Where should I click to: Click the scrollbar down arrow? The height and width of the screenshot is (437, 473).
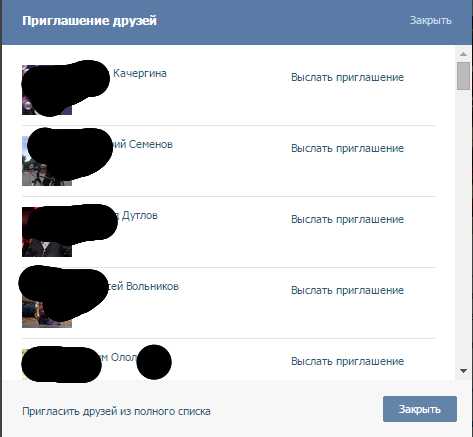463,371
